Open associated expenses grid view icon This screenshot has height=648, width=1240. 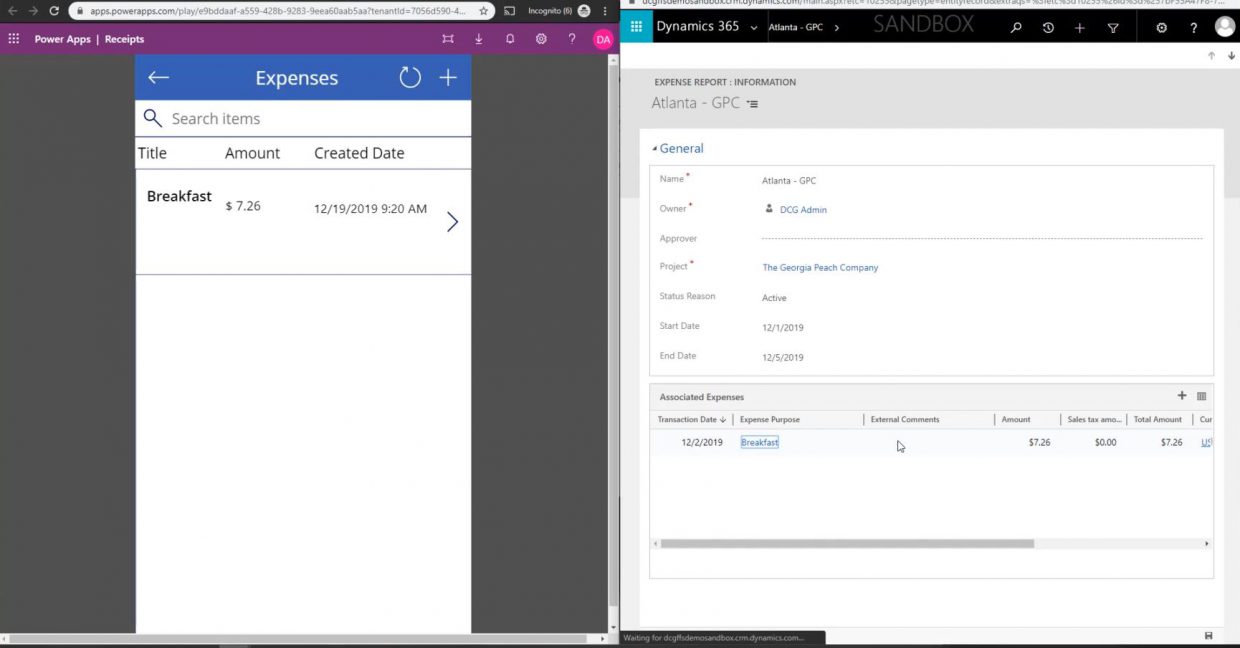(1201, 396)
